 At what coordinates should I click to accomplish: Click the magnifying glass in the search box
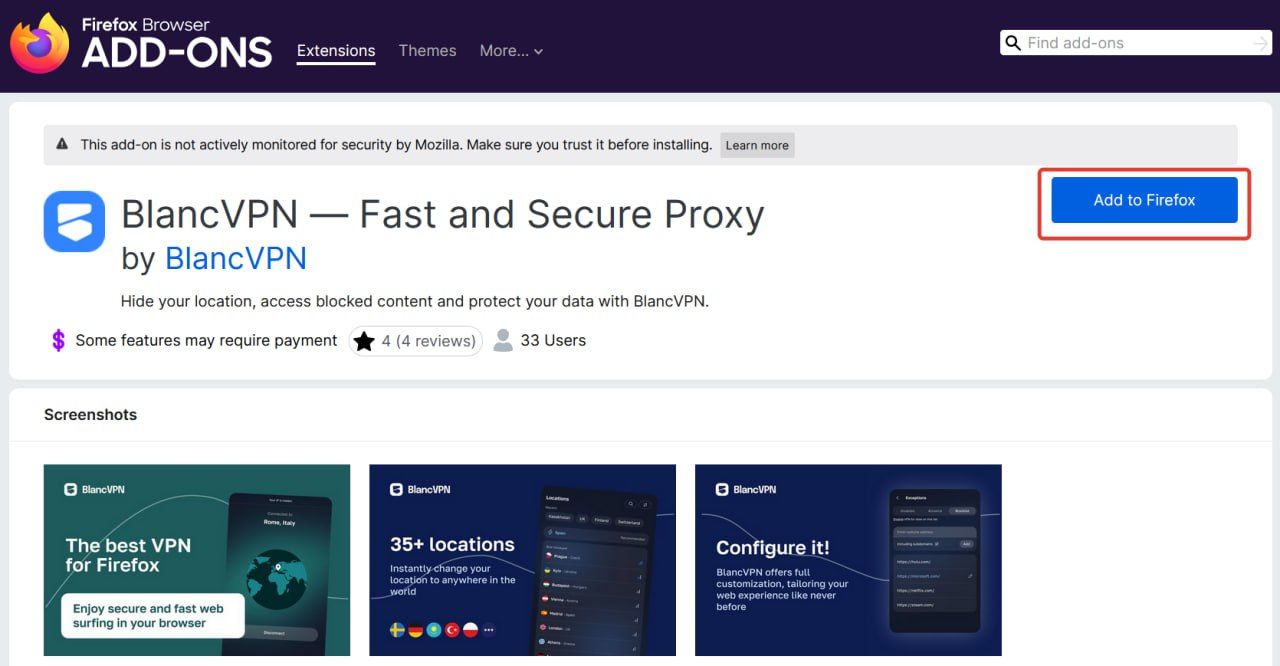tap(1014, 43)
